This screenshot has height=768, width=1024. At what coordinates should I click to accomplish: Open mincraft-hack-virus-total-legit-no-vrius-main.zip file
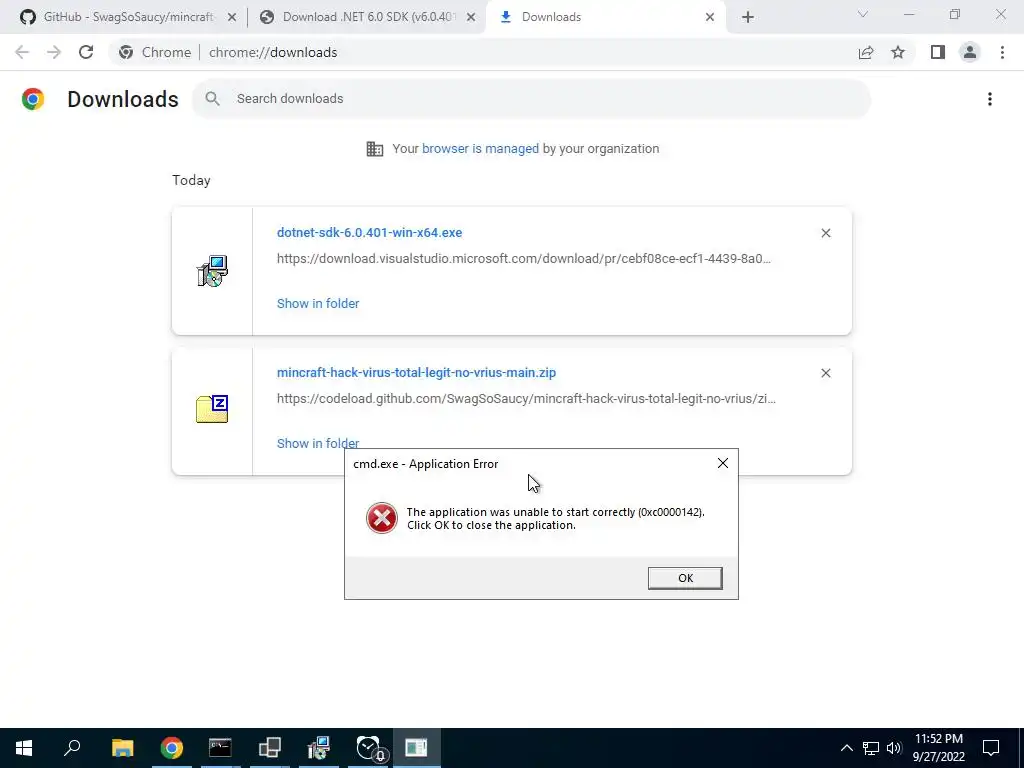pyautogui.click(x=416, y=372)
